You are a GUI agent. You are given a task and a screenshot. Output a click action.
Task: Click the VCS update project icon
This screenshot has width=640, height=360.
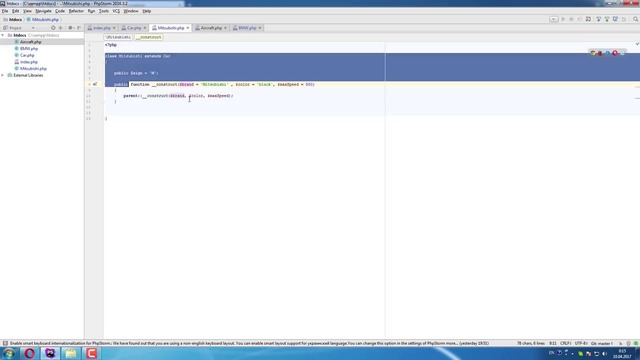coord(598,19)
